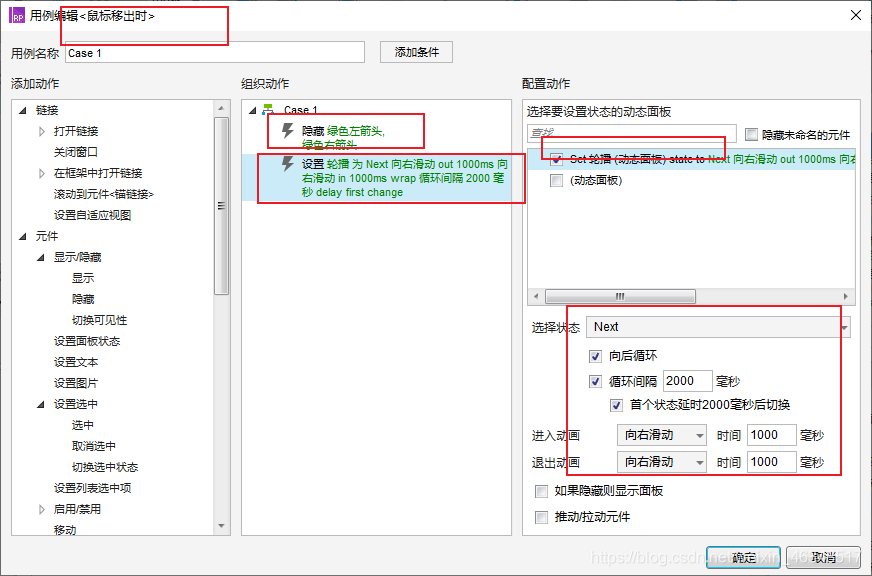Select the 取消选中 action
This screenshot has height=576, width=872.
[x=94, y=446]
